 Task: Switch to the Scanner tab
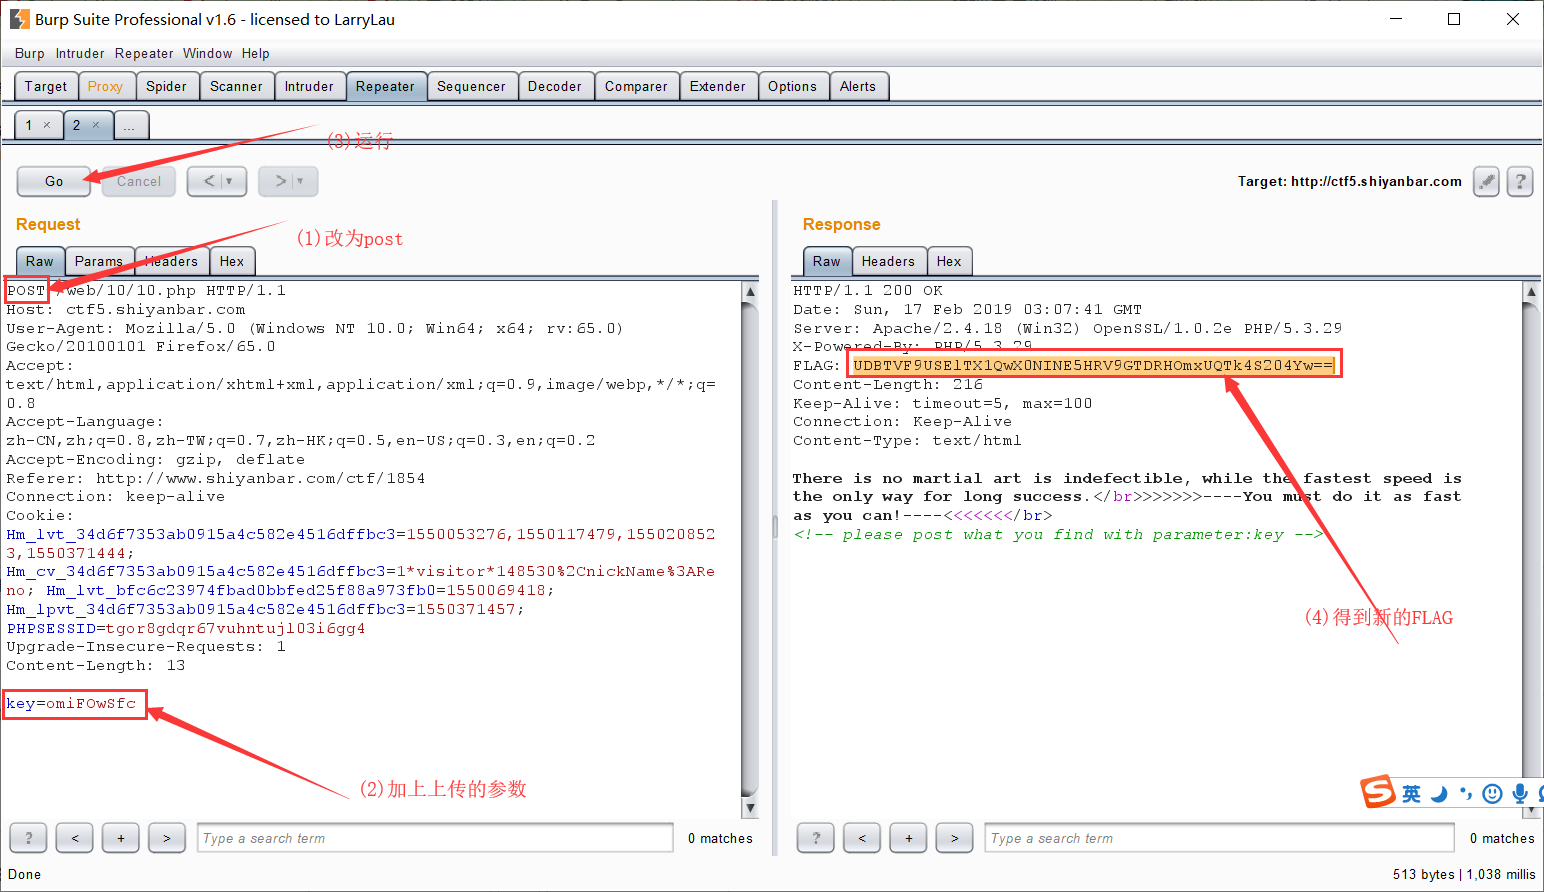[x=236, y=86]
